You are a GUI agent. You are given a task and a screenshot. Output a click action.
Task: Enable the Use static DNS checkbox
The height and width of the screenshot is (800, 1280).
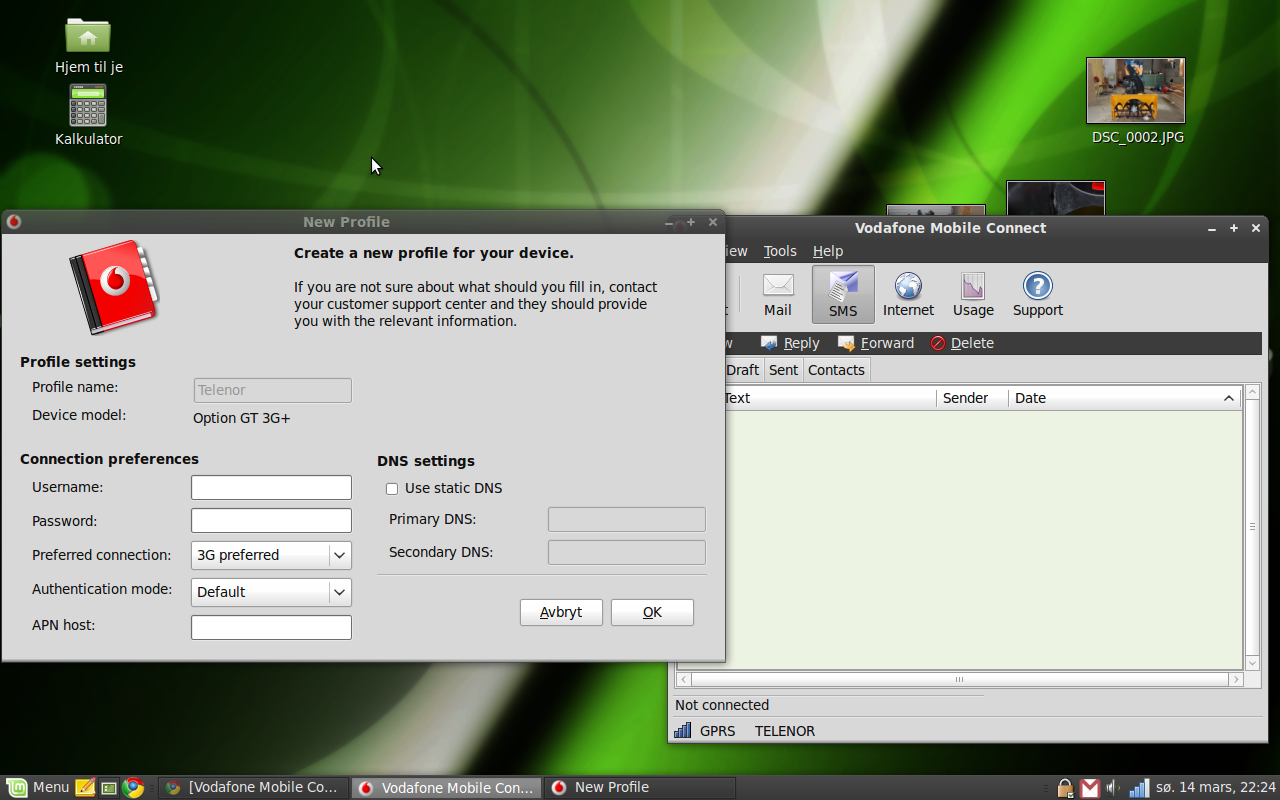pyautogui.click(x=392, y=489)
